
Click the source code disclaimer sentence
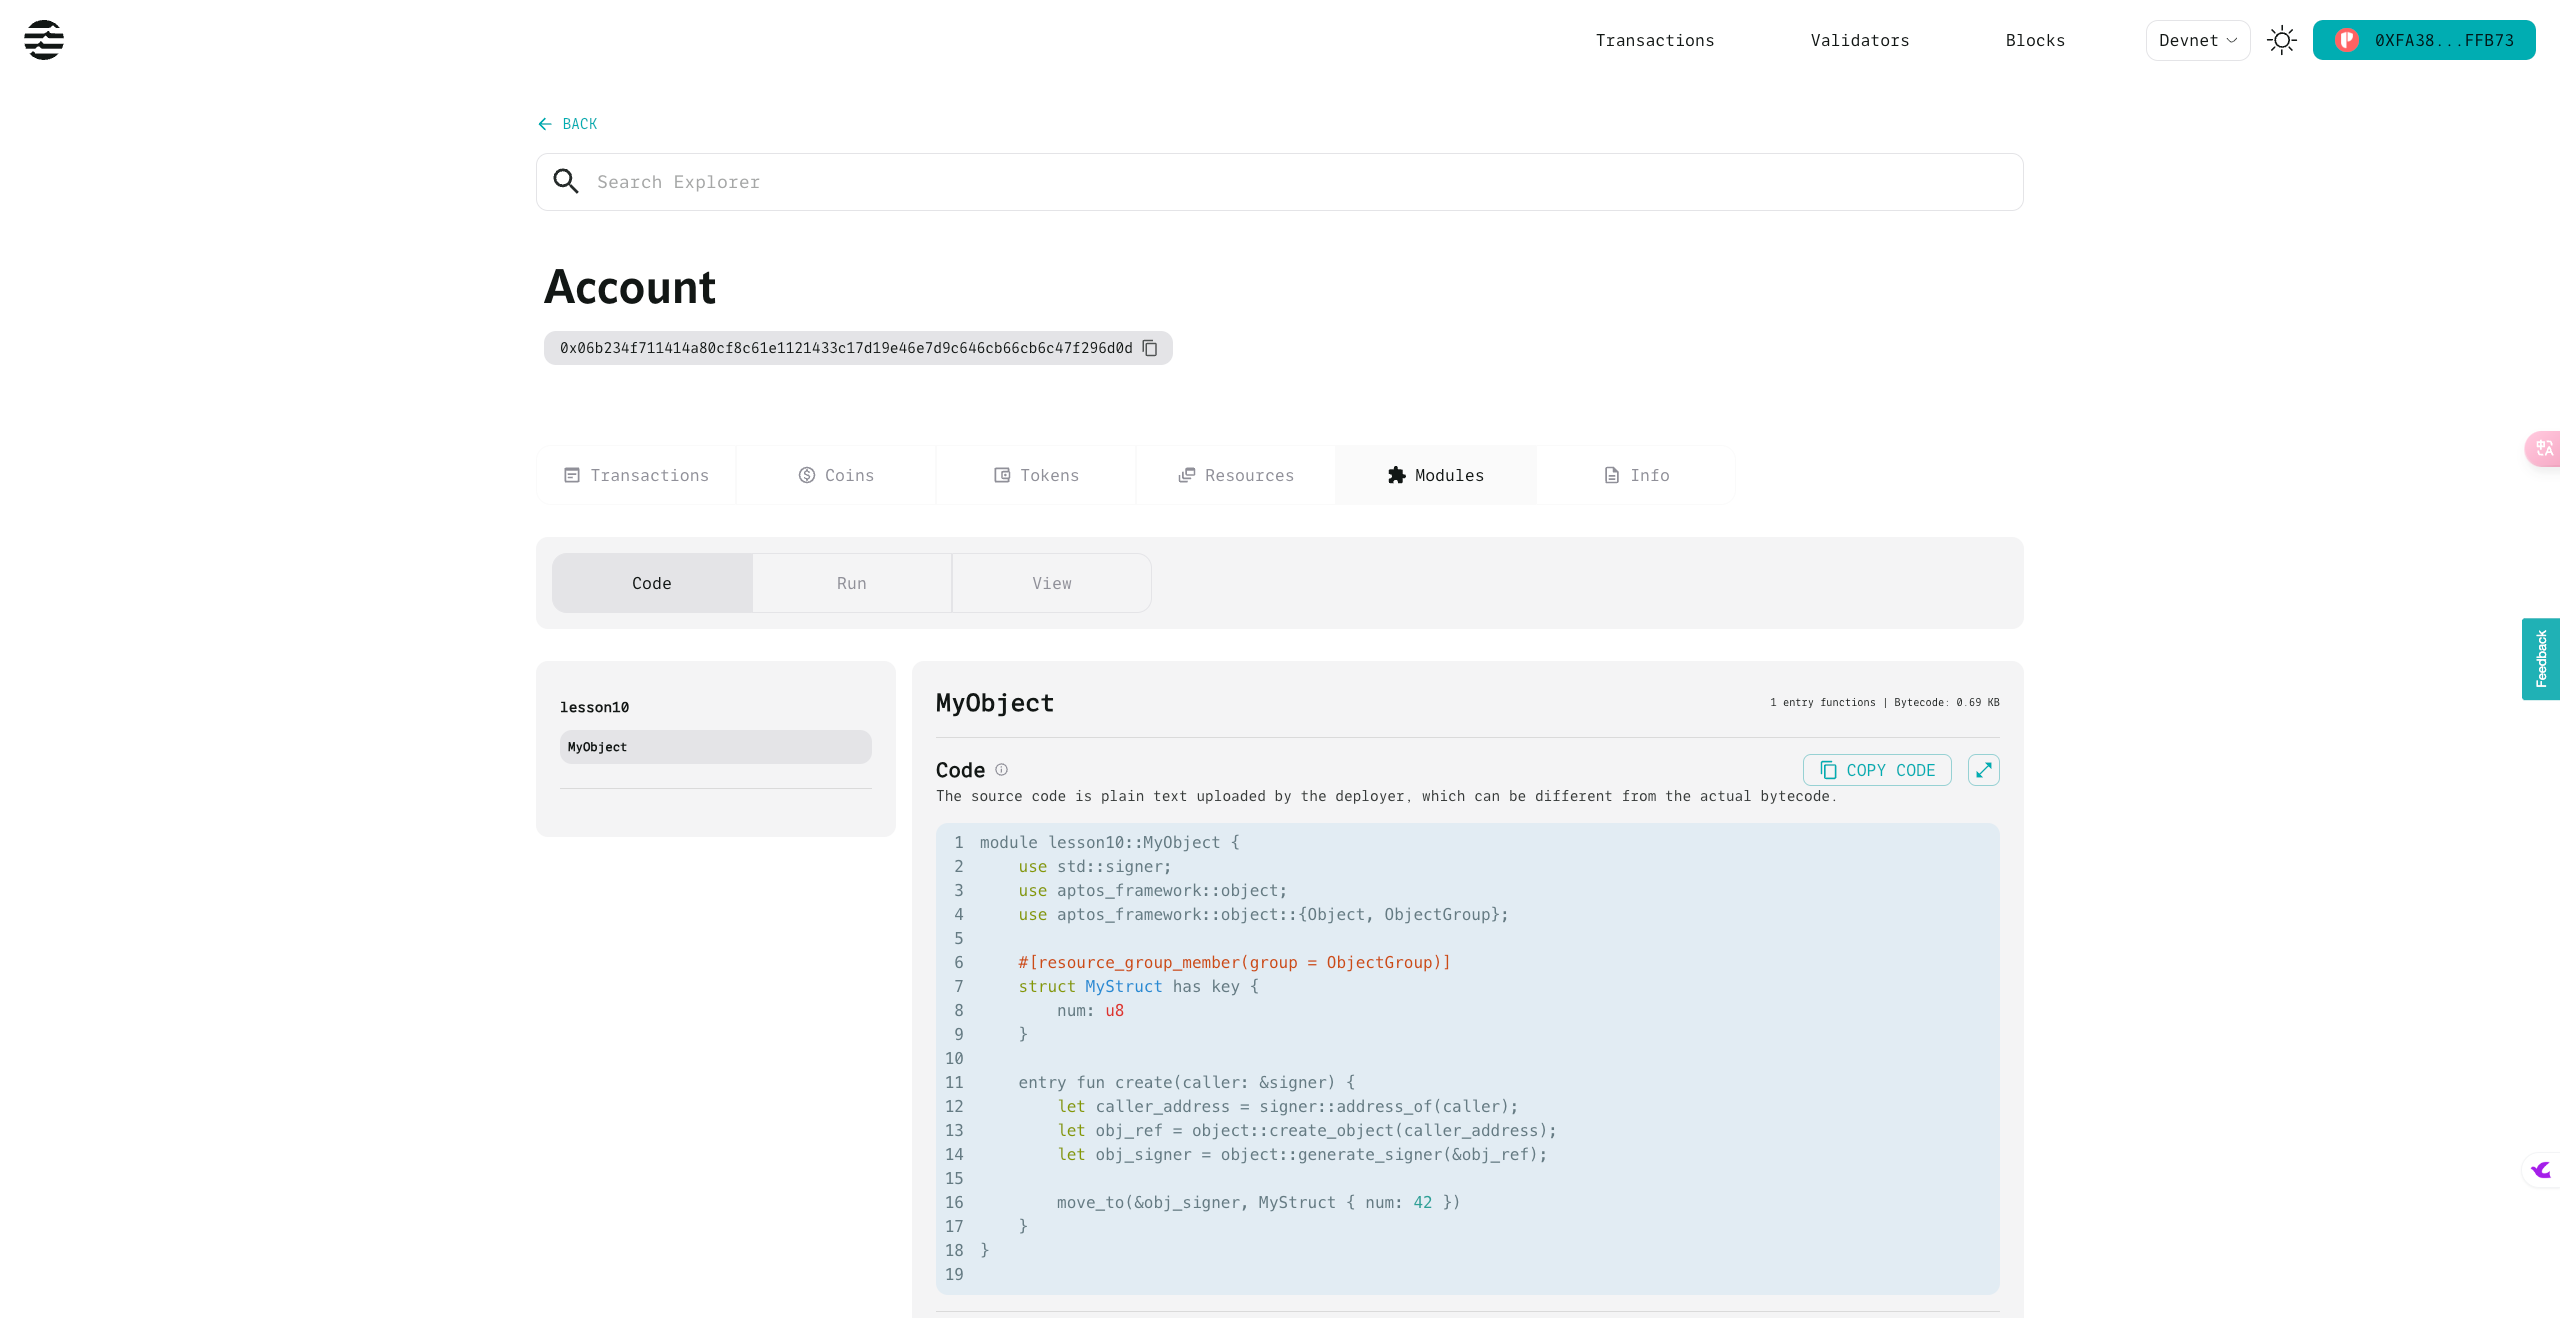1387,796
